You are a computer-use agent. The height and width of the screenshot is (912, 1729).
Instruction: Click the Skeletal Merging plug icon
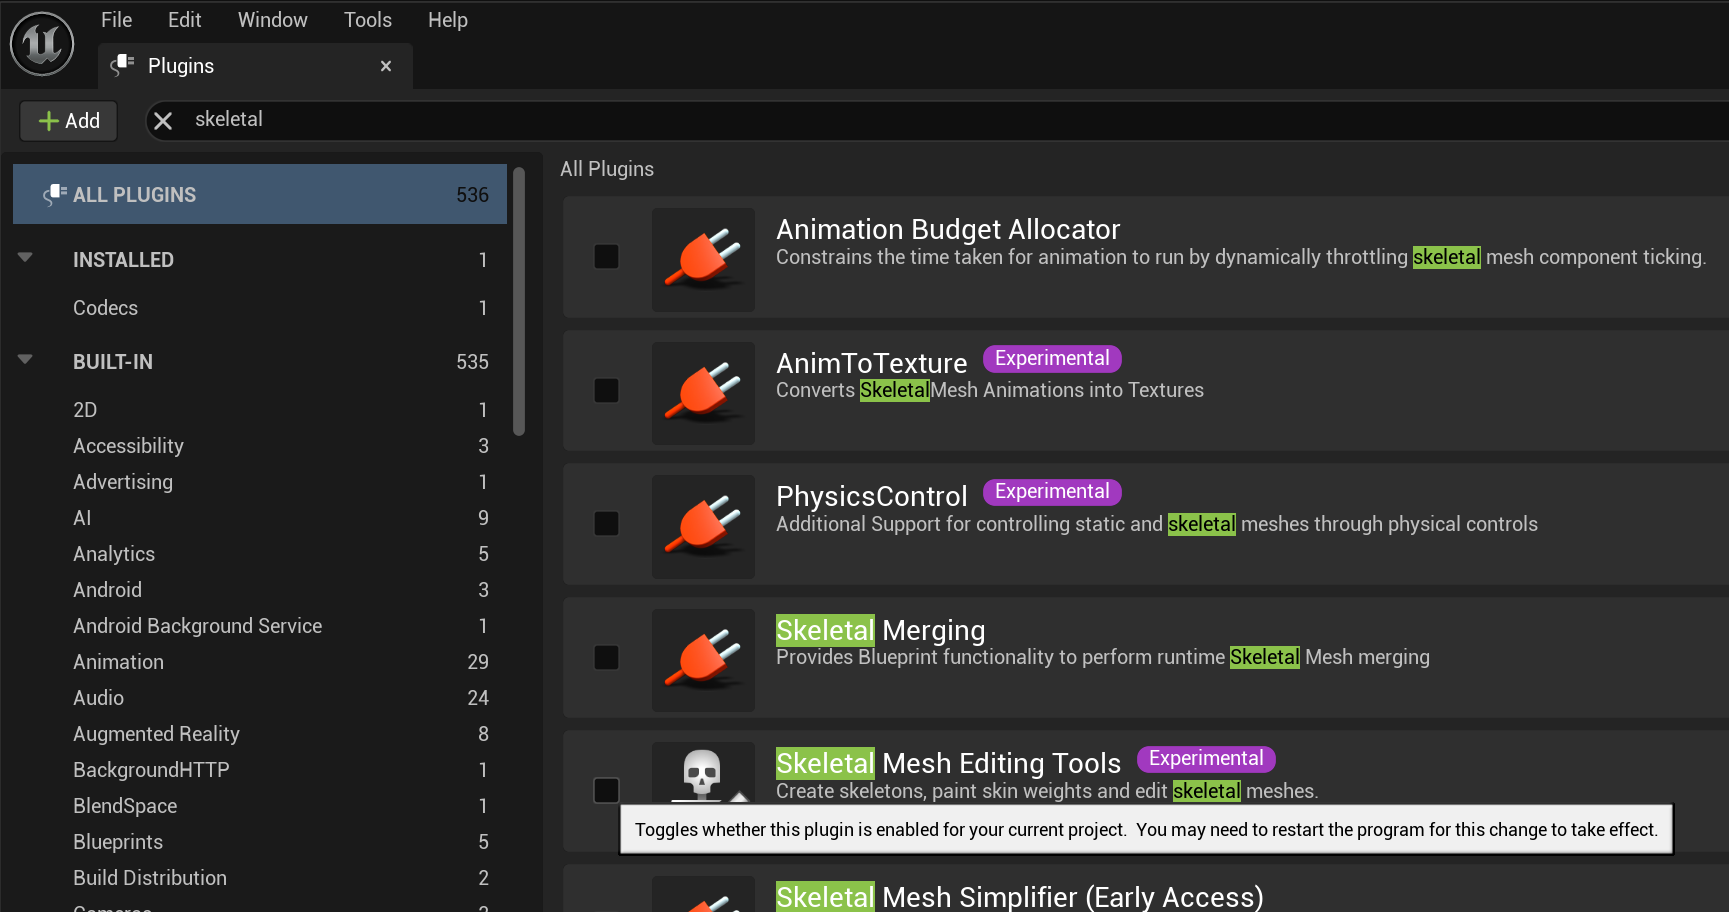pyautogui.click(x=704, y=660)
